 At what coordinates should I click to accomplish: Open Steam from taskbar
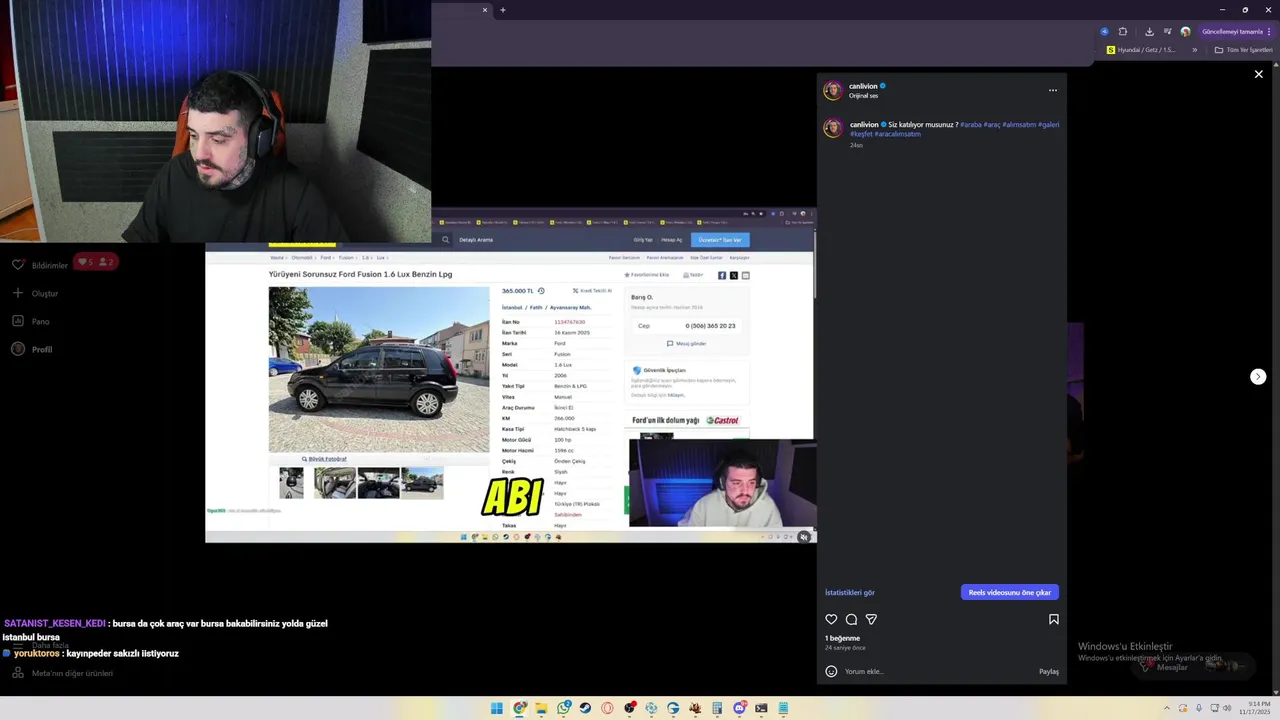click(585, 708)
